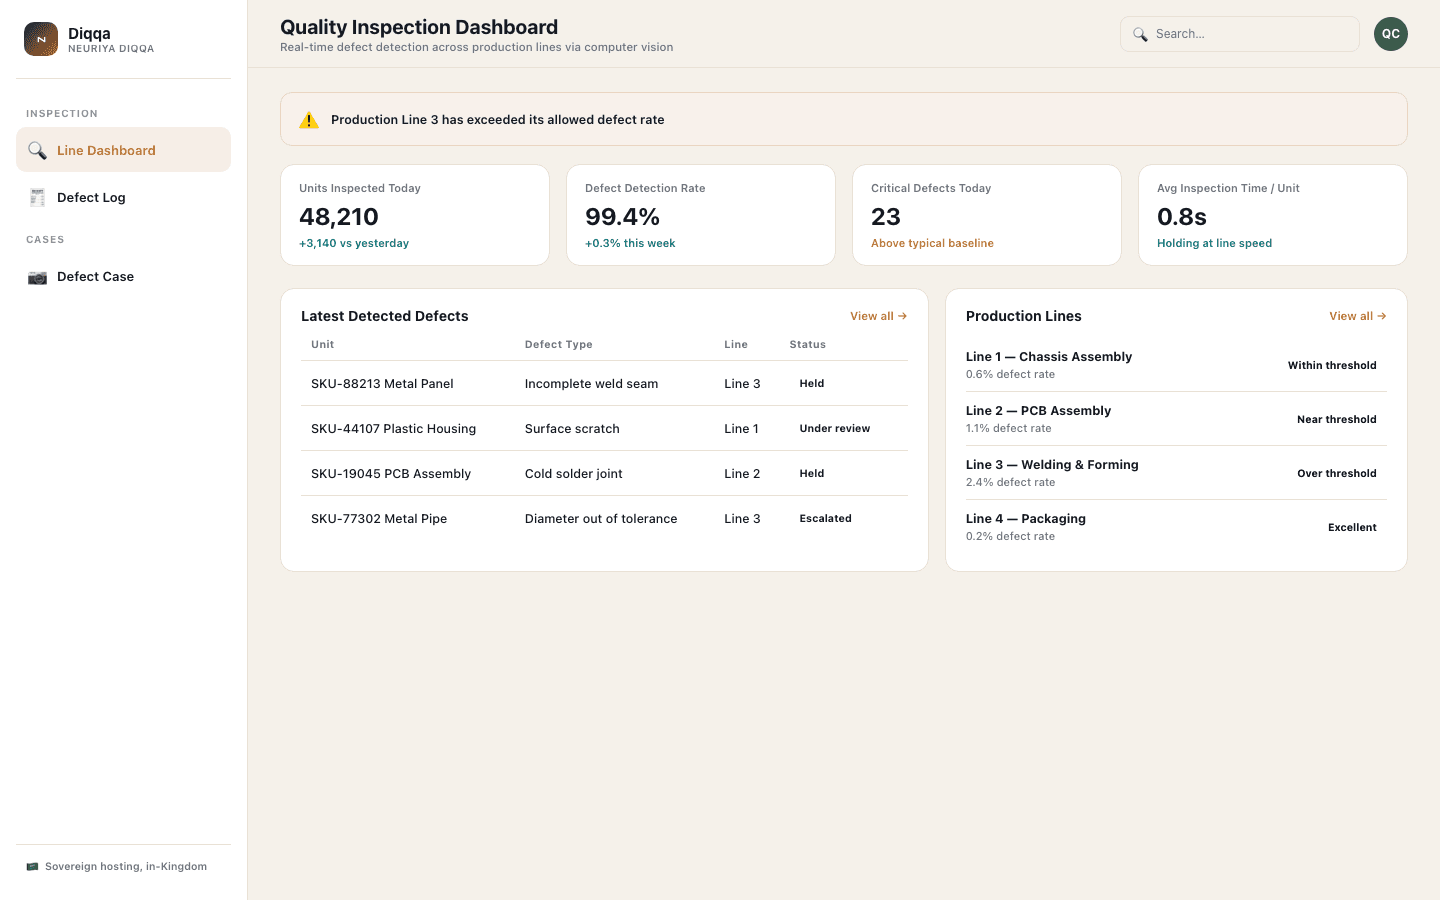Click the 2.4% defect rate text
Image resolution: width=1440 pixels, height=900 pixels.
[x=1010, y=483]
